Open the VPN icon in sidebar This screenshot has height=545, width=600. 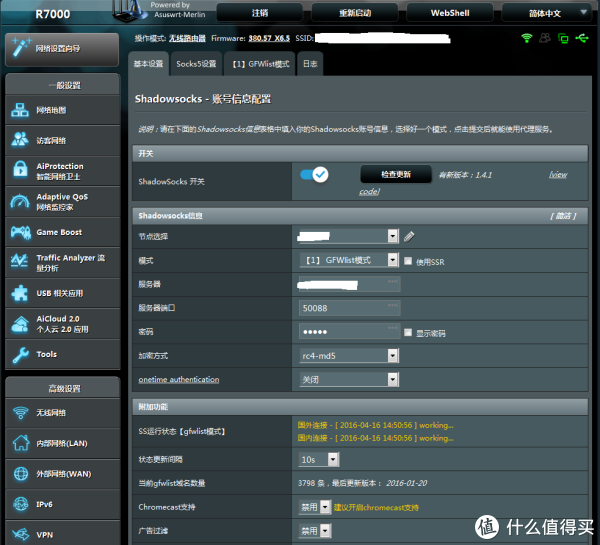pyautogui.click(x=21, y=534)
